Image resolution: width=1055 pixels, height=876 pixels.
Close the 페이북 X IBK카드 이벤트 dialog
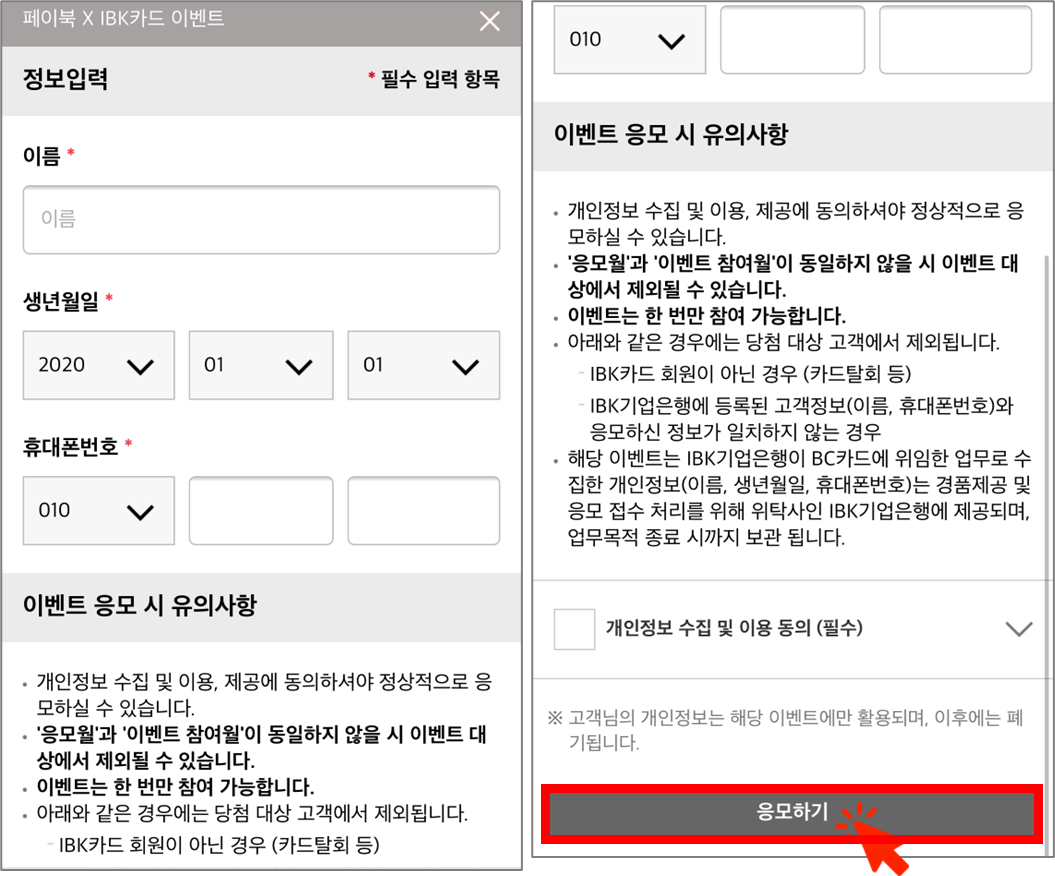490,22
